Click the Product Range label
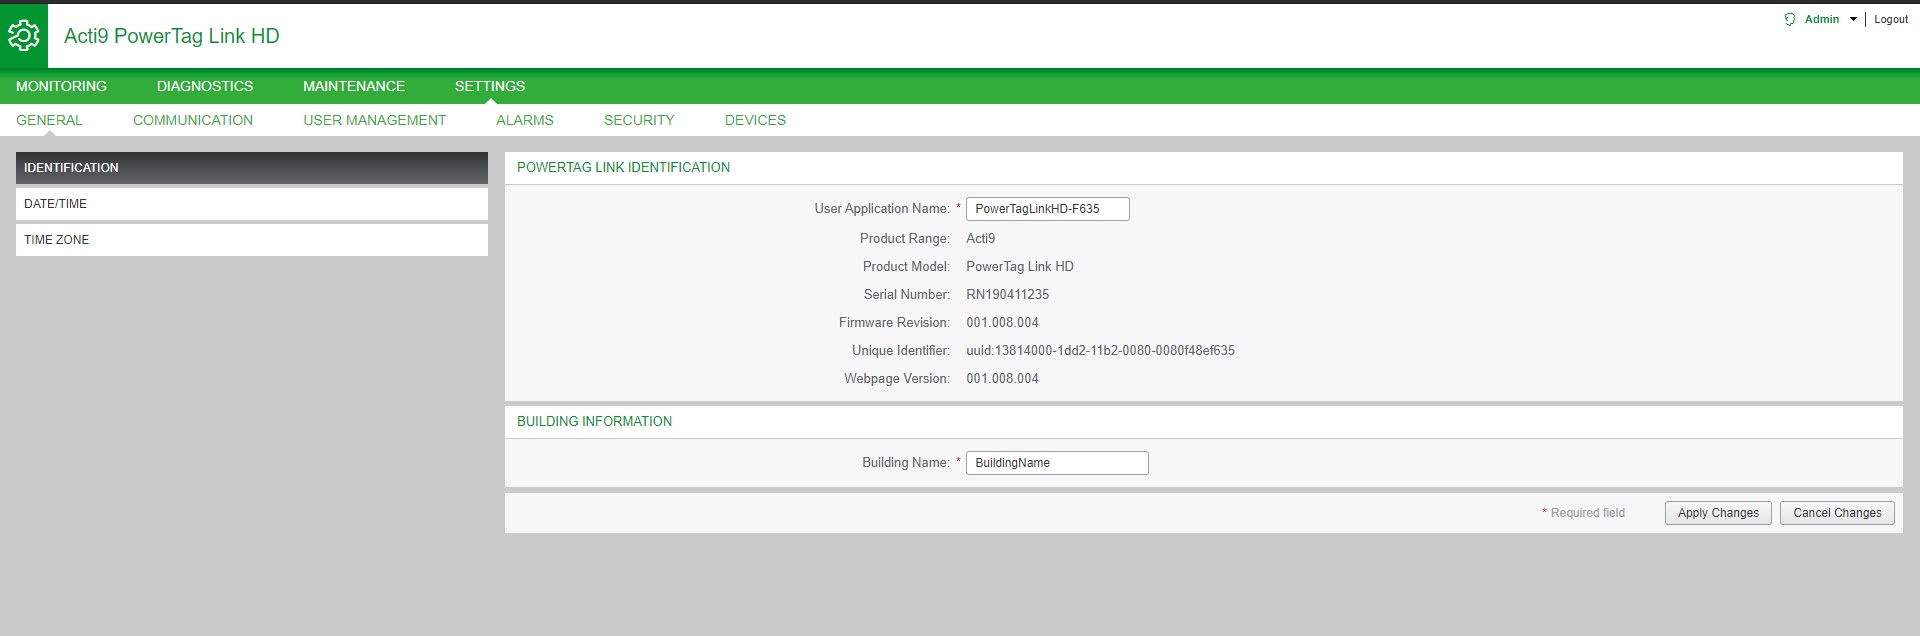 pos(905,239)
